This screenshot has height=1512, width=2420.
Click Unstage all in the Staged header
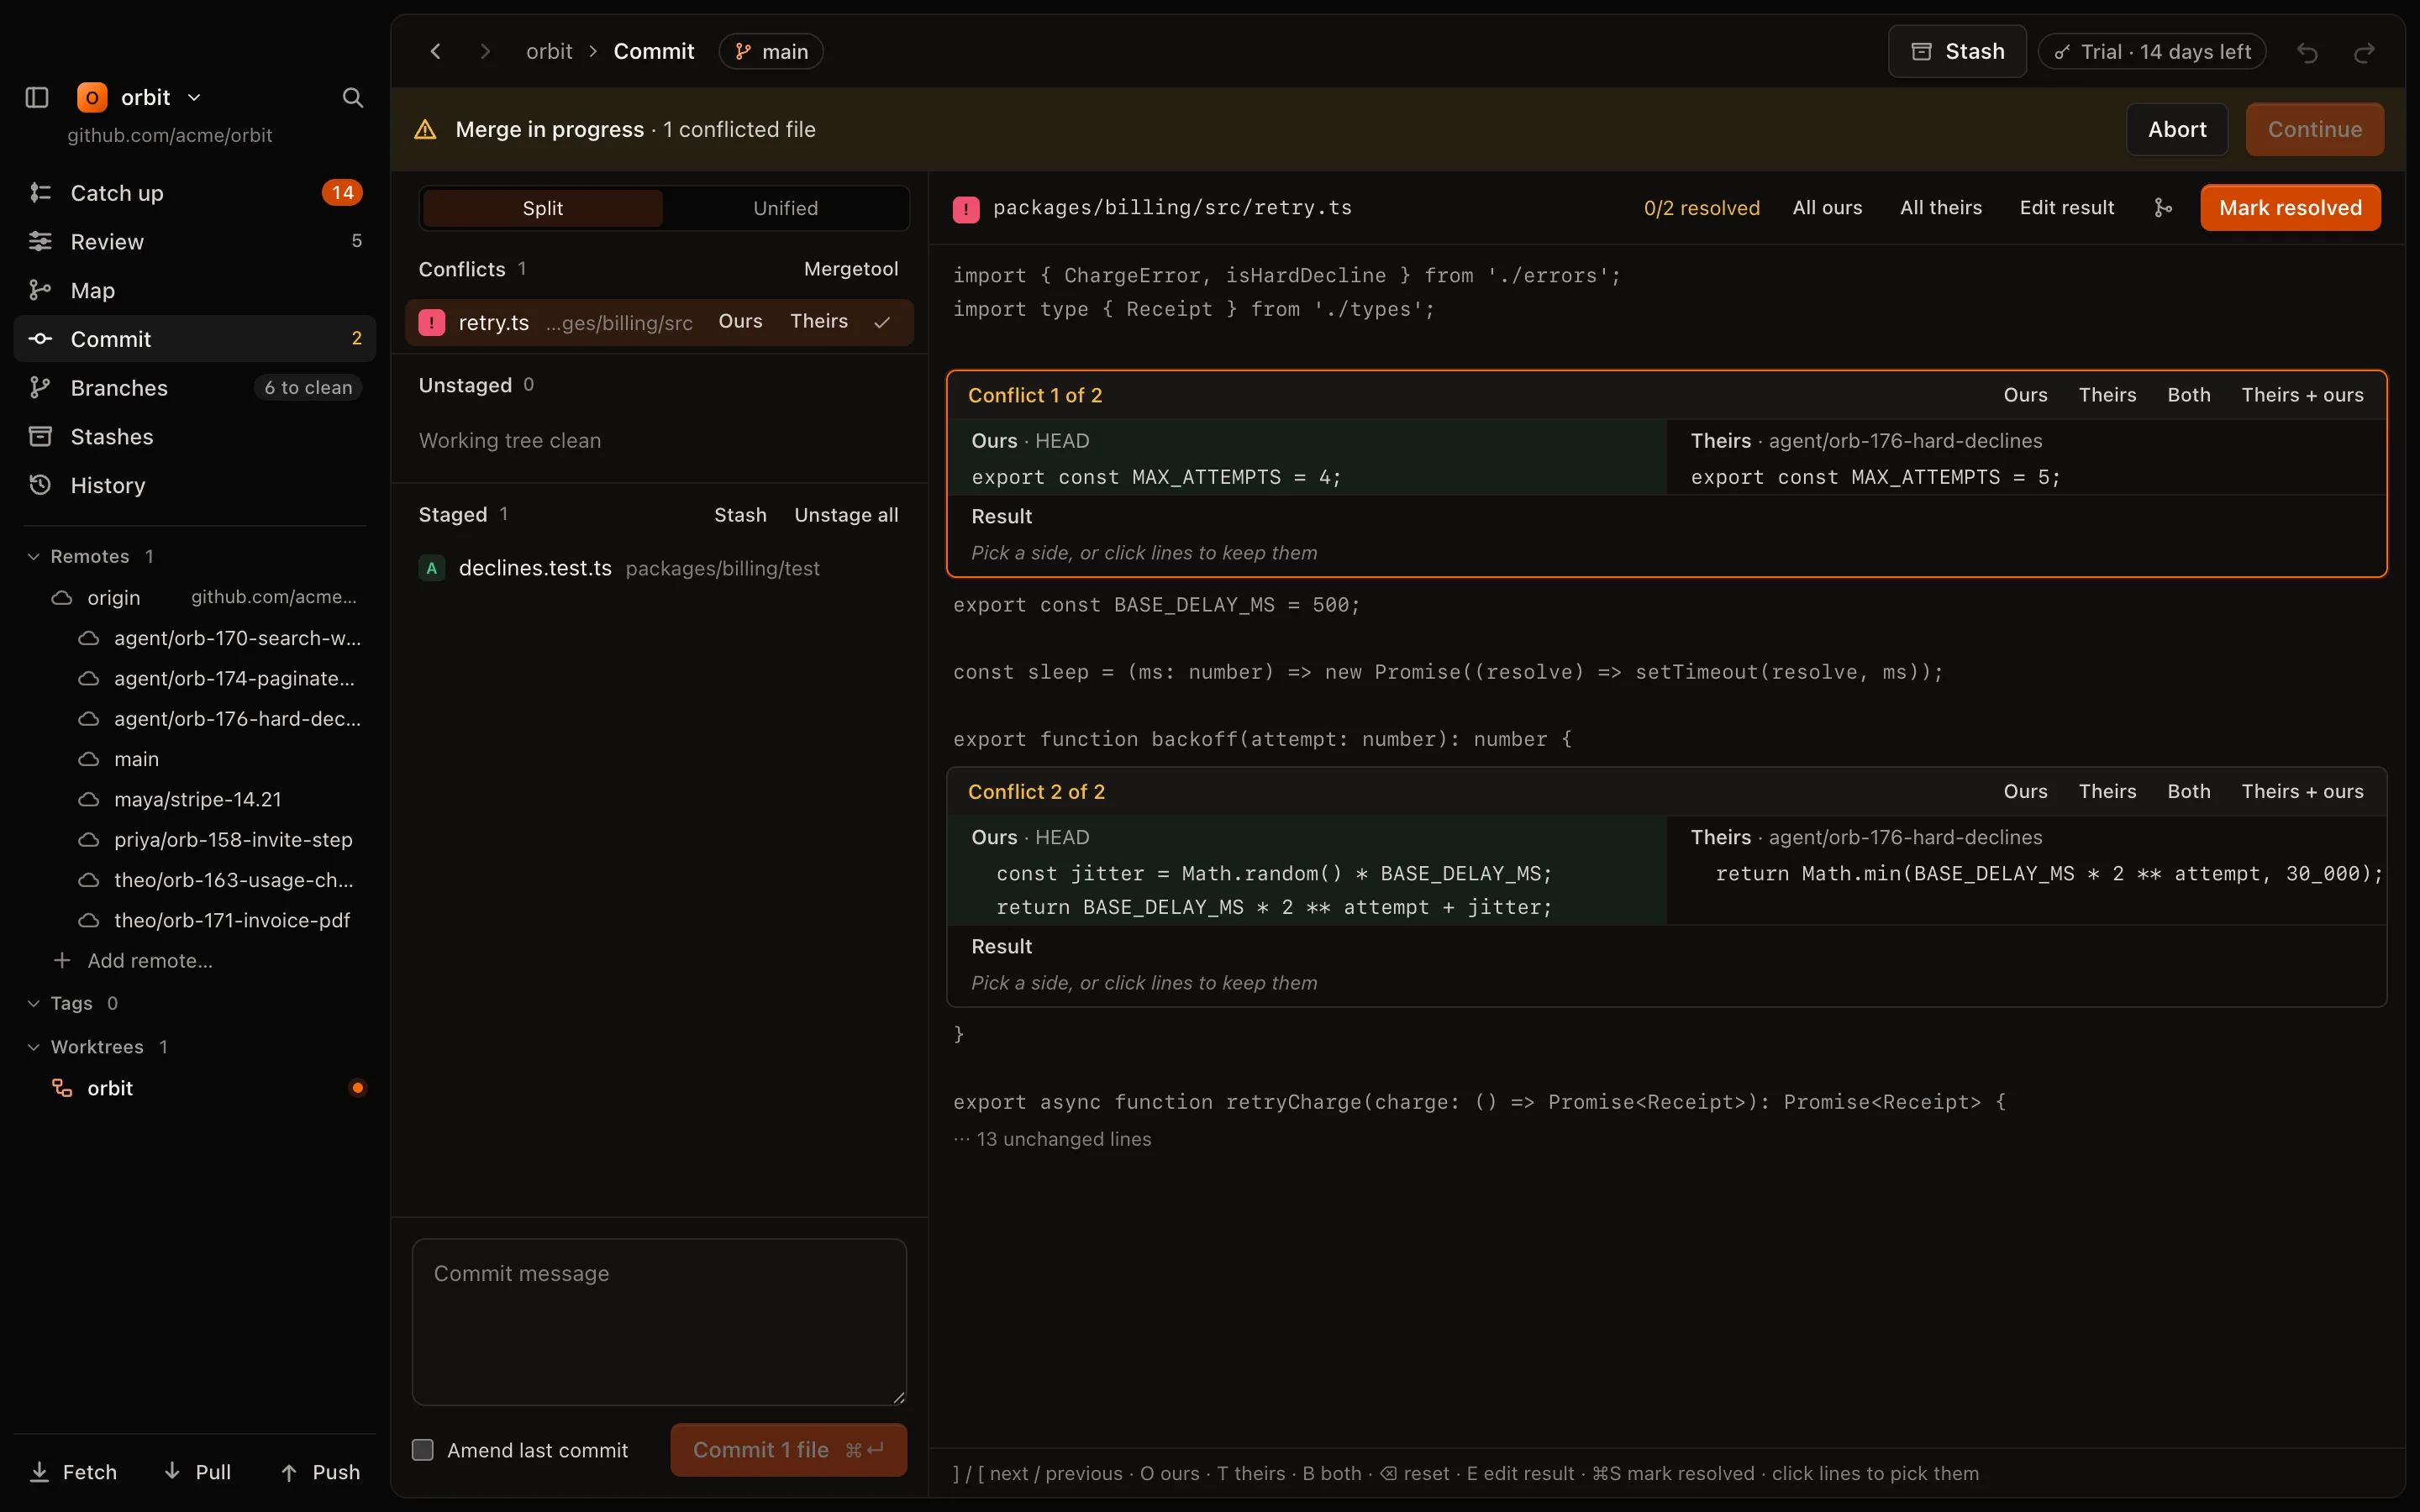[x=846, y=515]
